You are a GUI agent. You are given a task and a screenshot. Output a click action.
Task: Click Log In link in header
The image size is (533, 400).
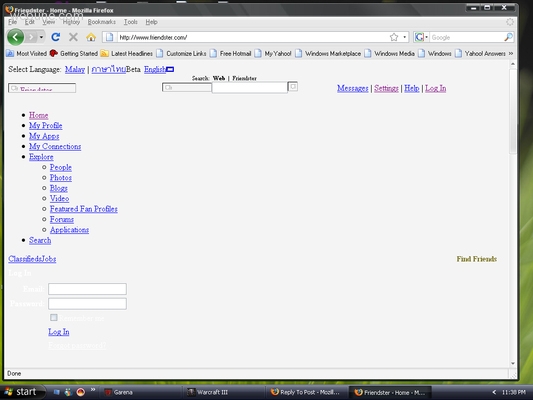point(435,88)
